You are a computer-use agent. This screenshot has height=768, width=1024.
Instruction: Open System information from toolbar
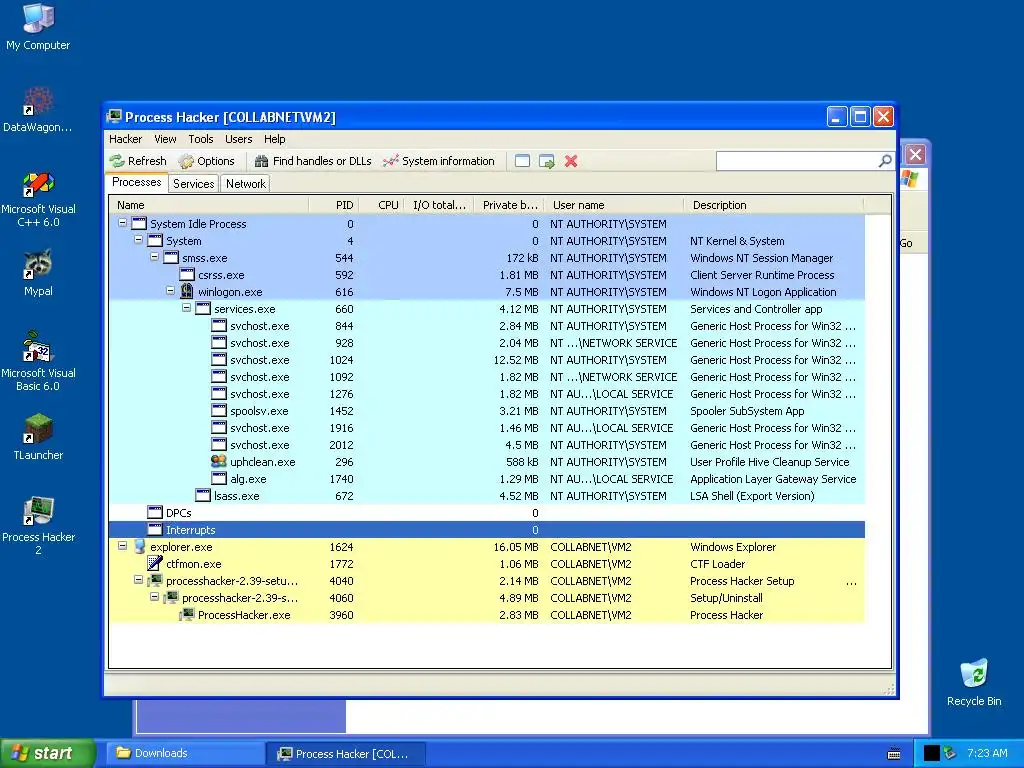[439, 161]
